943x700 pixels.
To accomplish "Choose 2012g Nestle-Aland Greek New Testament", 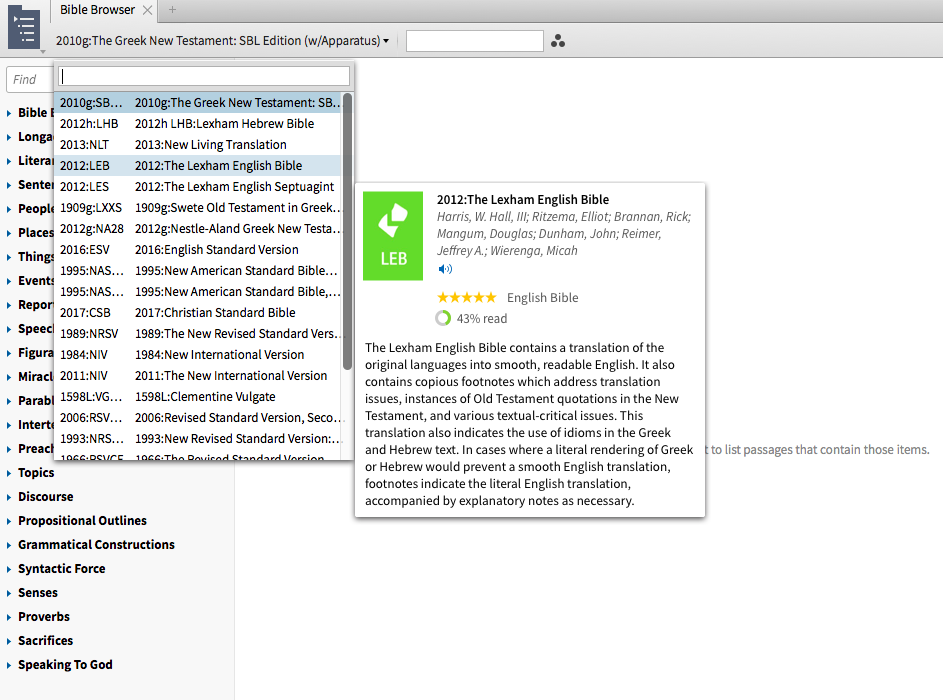I will click(197, 229).
